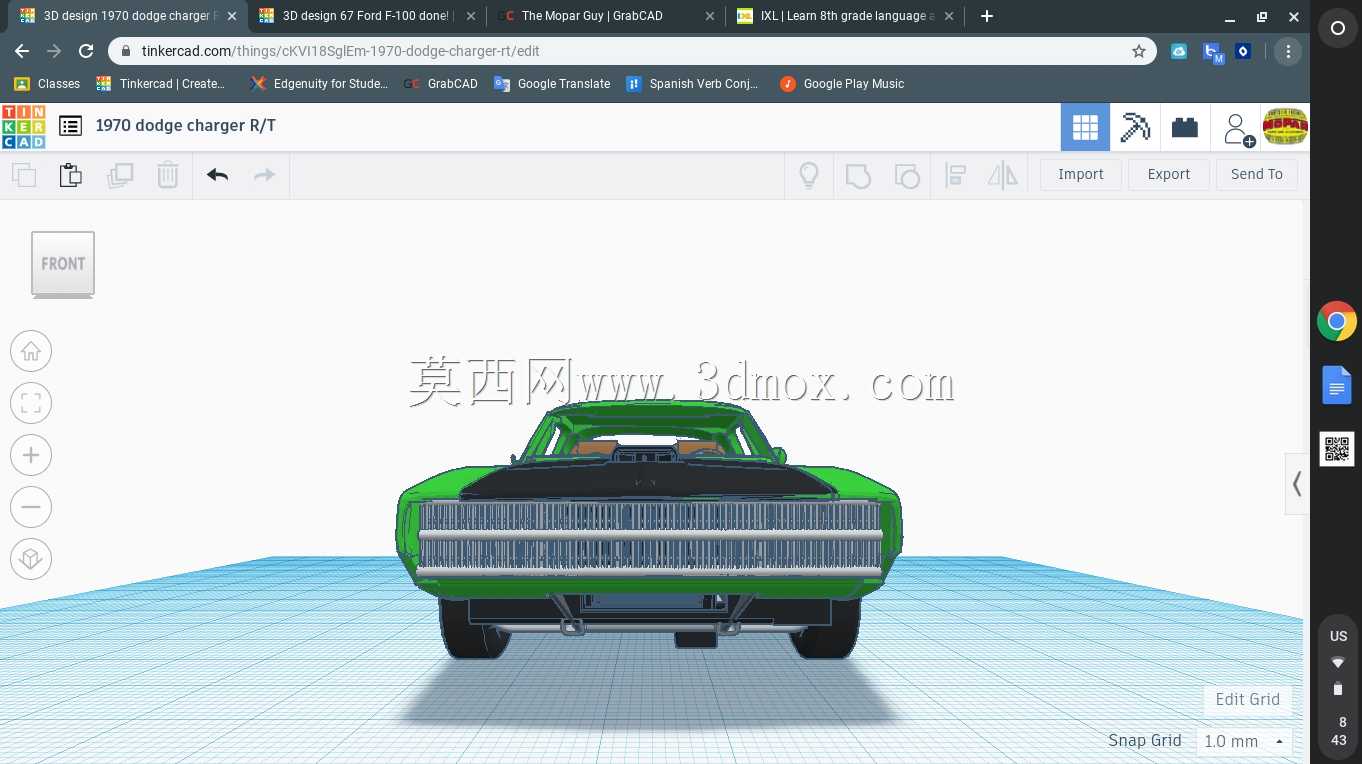Click the browser Back arrow

click(x=22, y=51)
